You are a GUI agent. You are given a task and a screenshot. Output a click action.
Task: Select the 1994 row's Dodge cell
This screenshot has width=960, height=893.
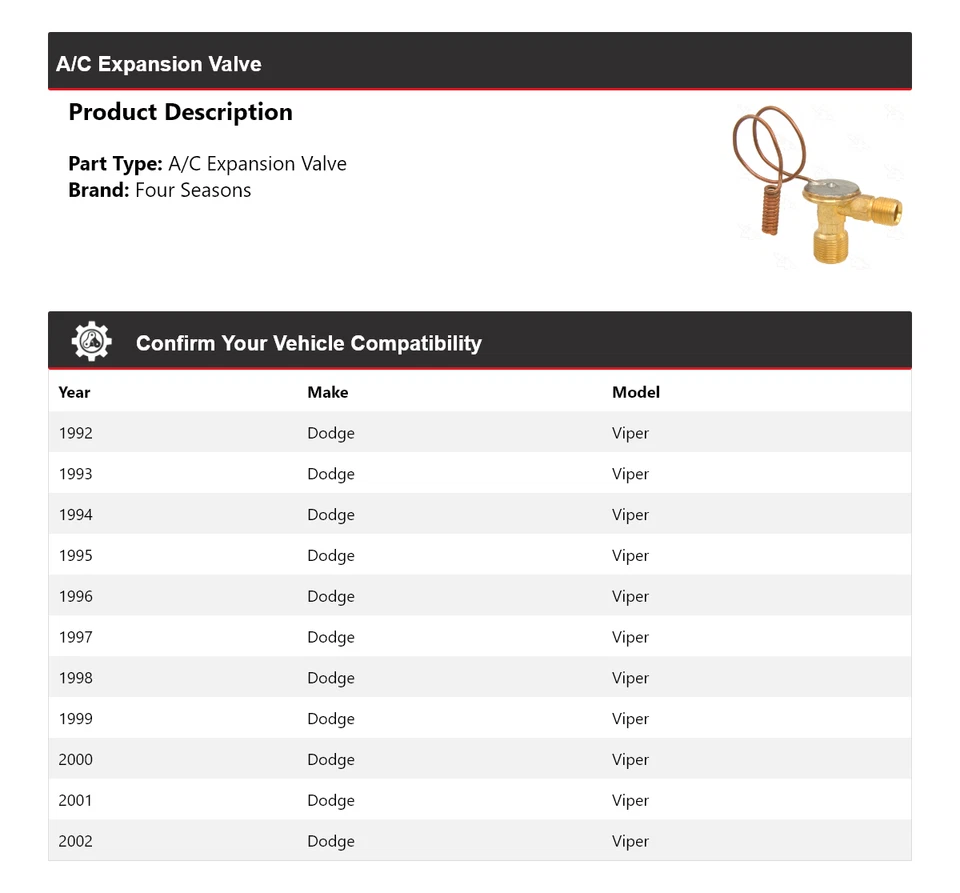331,515
